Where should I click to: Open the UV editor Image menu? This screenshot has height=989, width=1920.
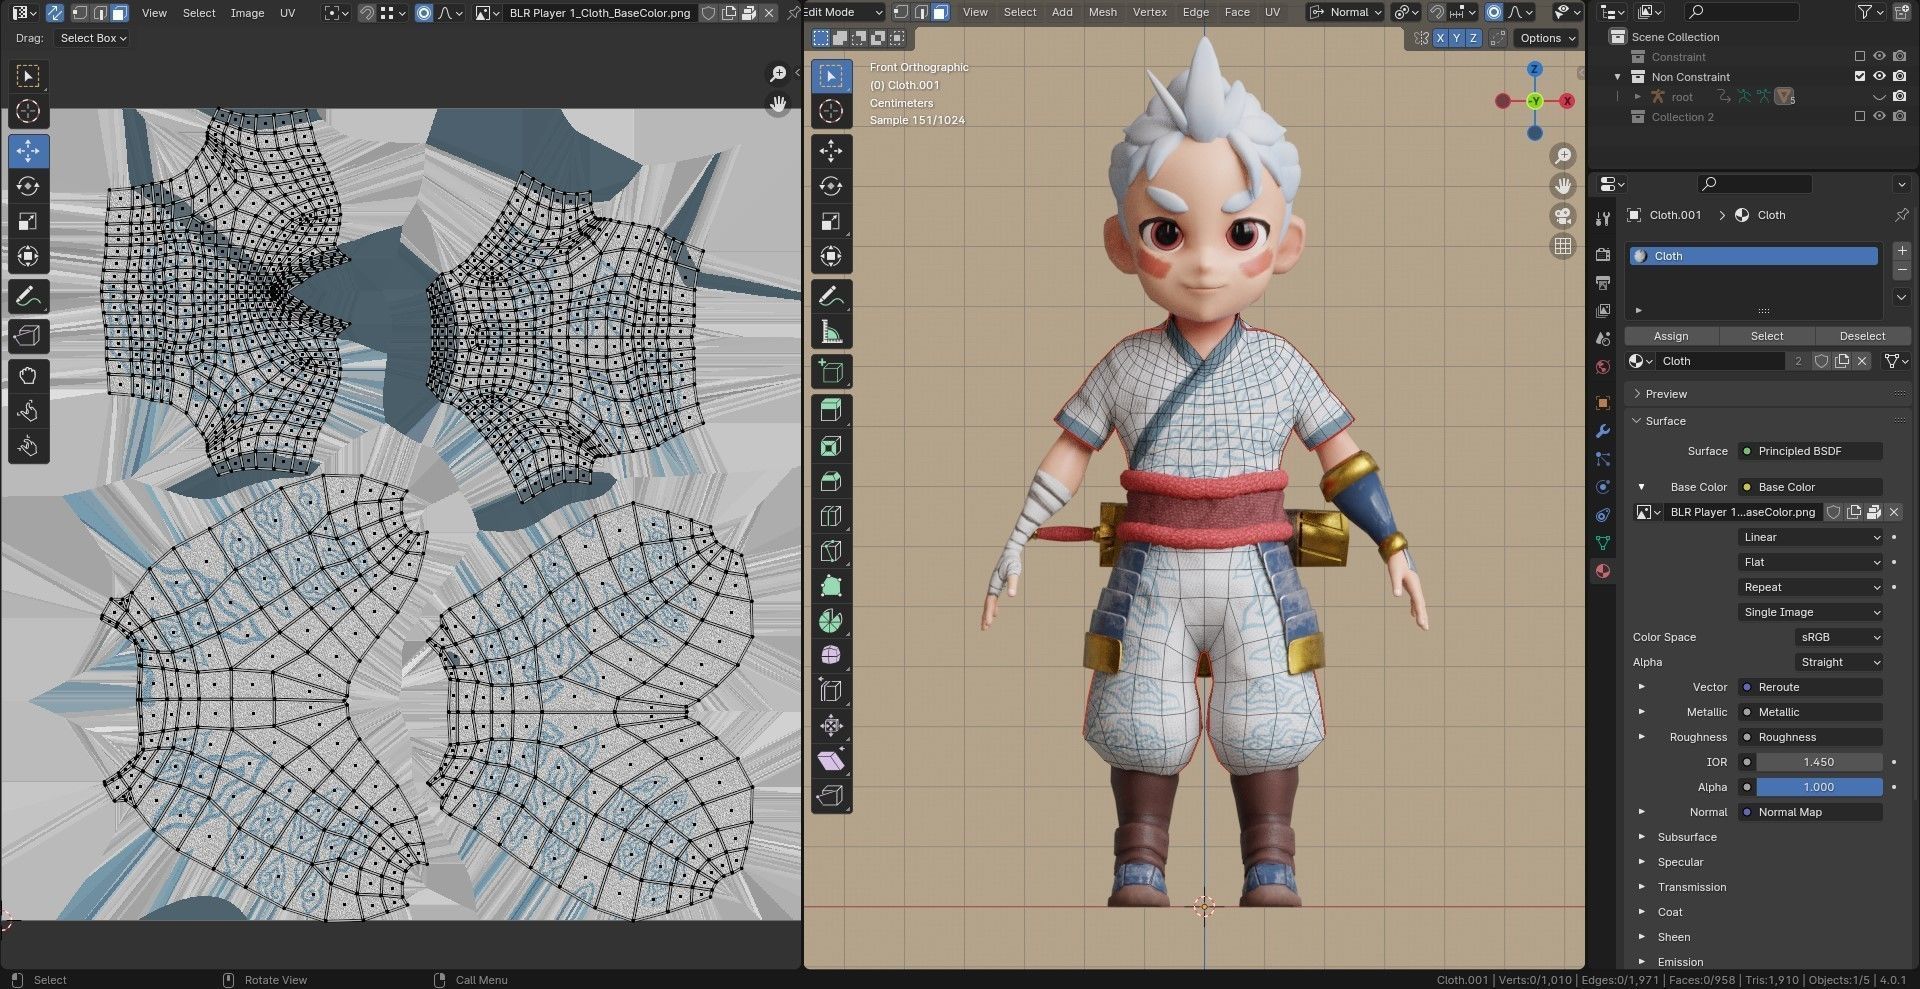click(247, 13)
